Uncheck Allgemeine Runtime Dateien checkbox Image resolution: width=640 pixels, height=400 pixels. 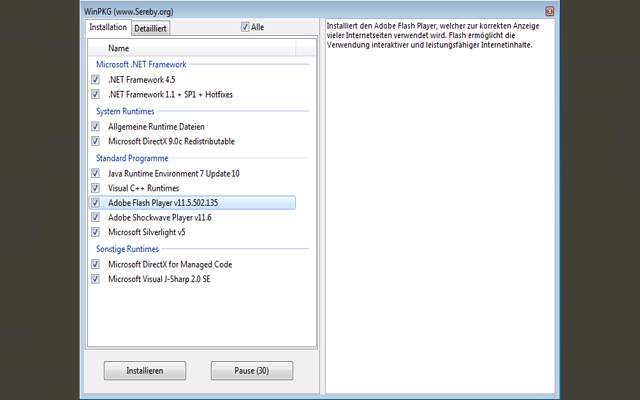pos(96,127)
